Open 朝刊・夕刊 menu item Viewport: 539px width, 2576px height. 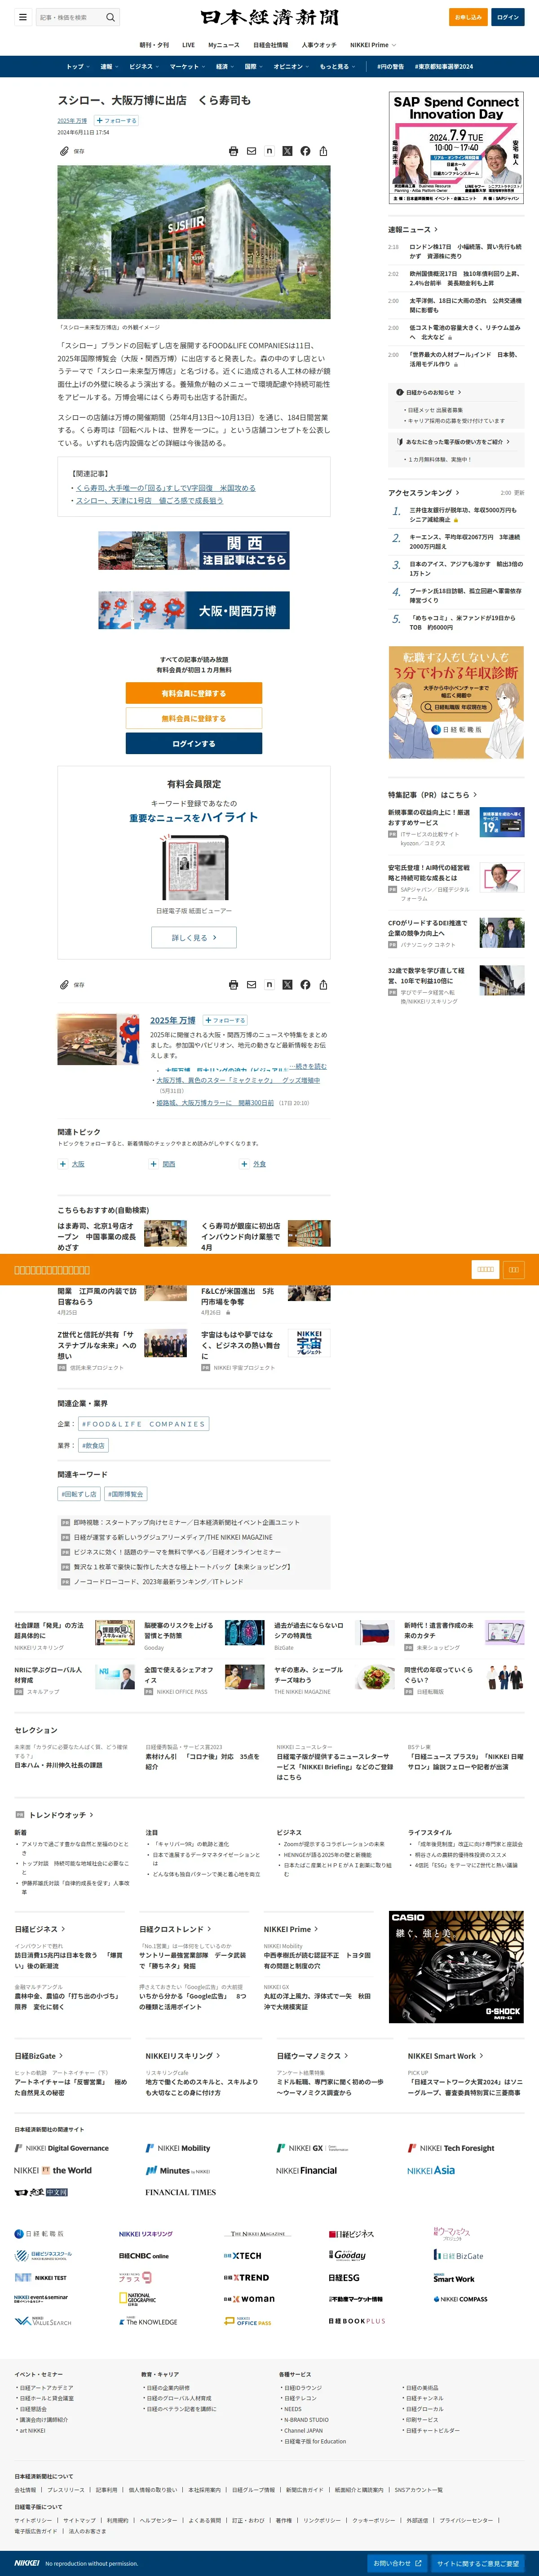point(154,45)
